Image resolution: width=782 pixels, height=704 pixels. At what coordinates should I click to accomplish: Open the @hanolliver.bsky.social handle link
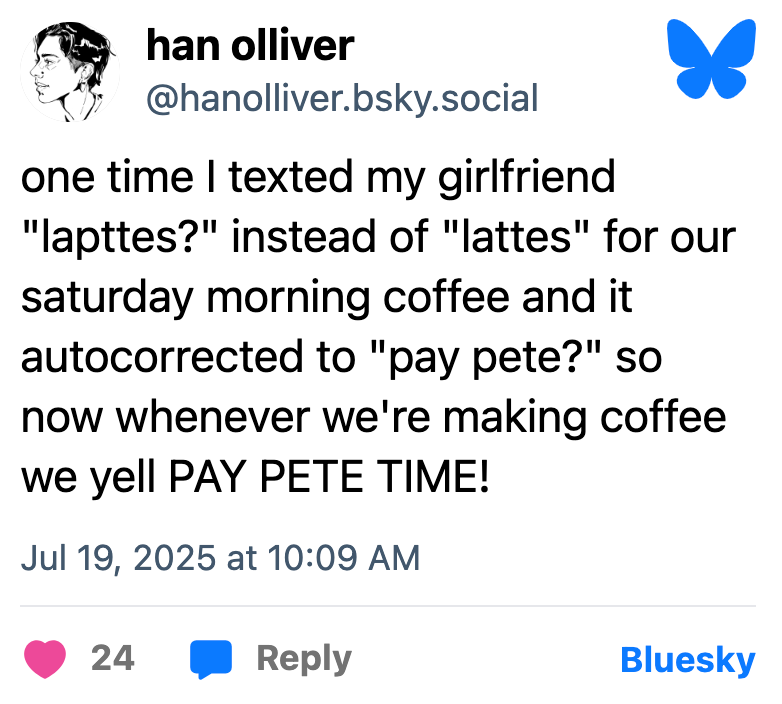tap(342, 97)
